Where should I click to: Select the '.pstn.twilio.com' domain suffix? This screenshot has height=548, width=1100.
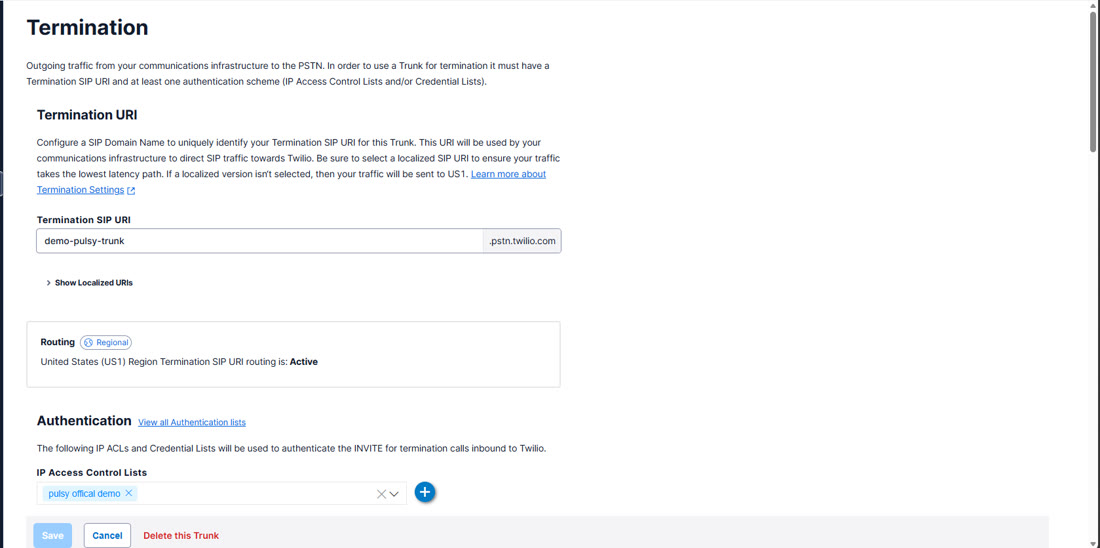point(522,241)
